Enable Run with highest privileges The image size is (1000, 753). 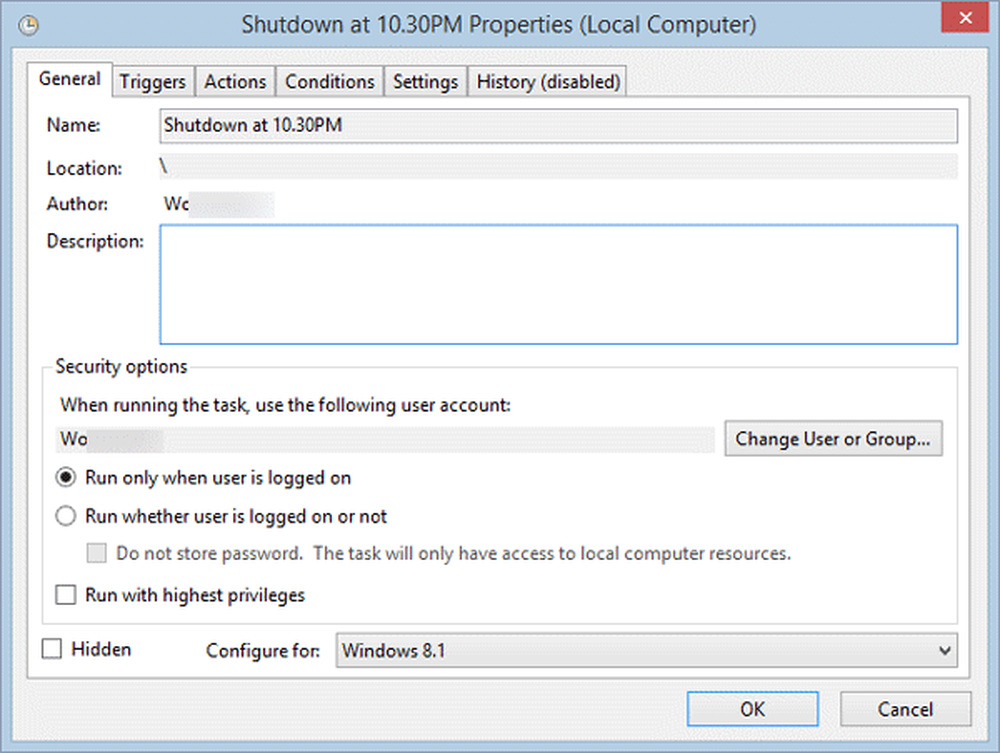[x=66, y=596]
